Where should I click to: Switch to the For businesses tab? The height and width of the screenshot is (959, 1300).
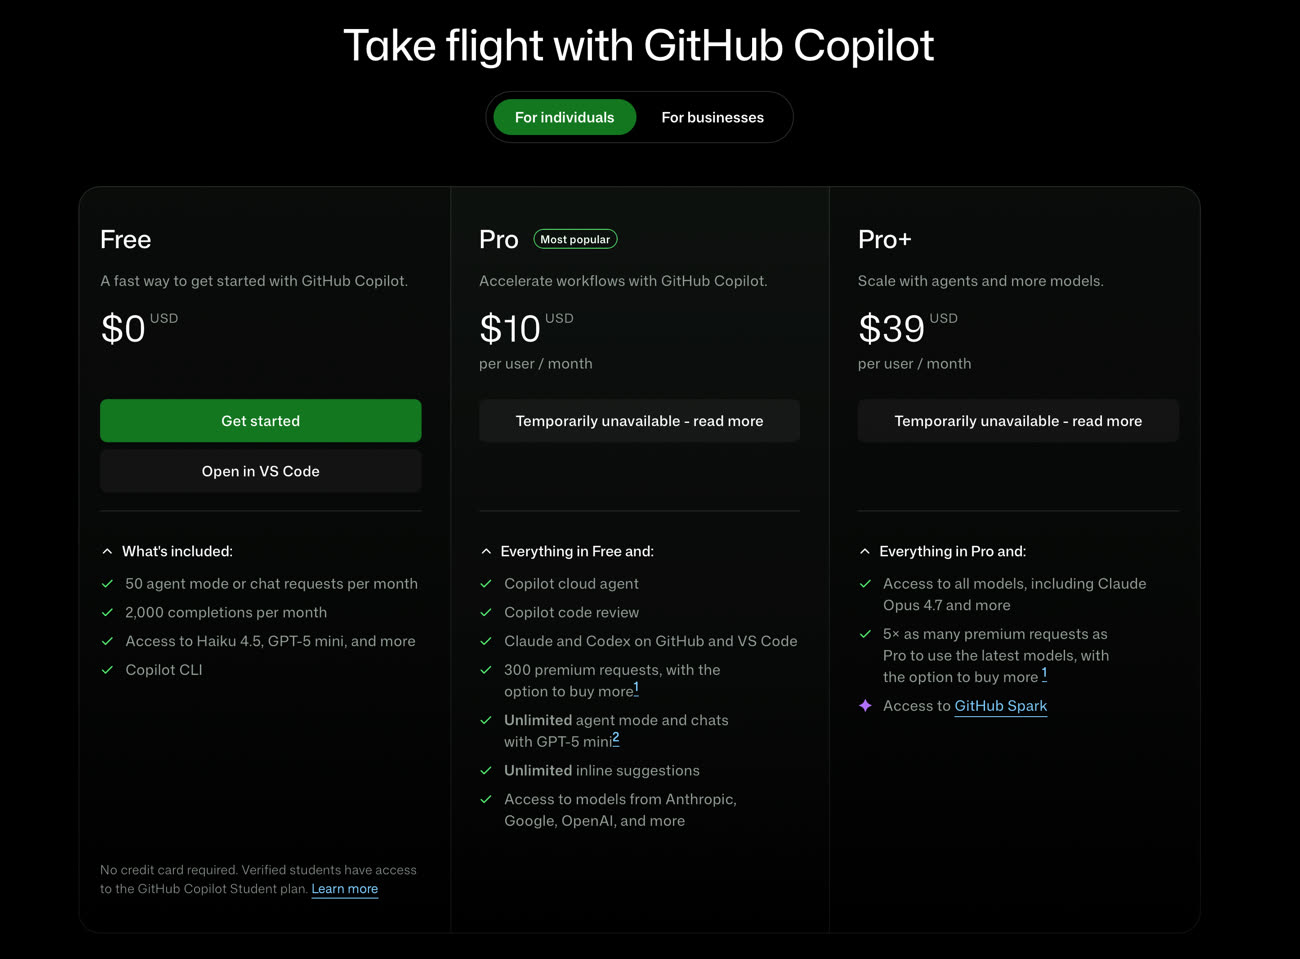[712, 117]
